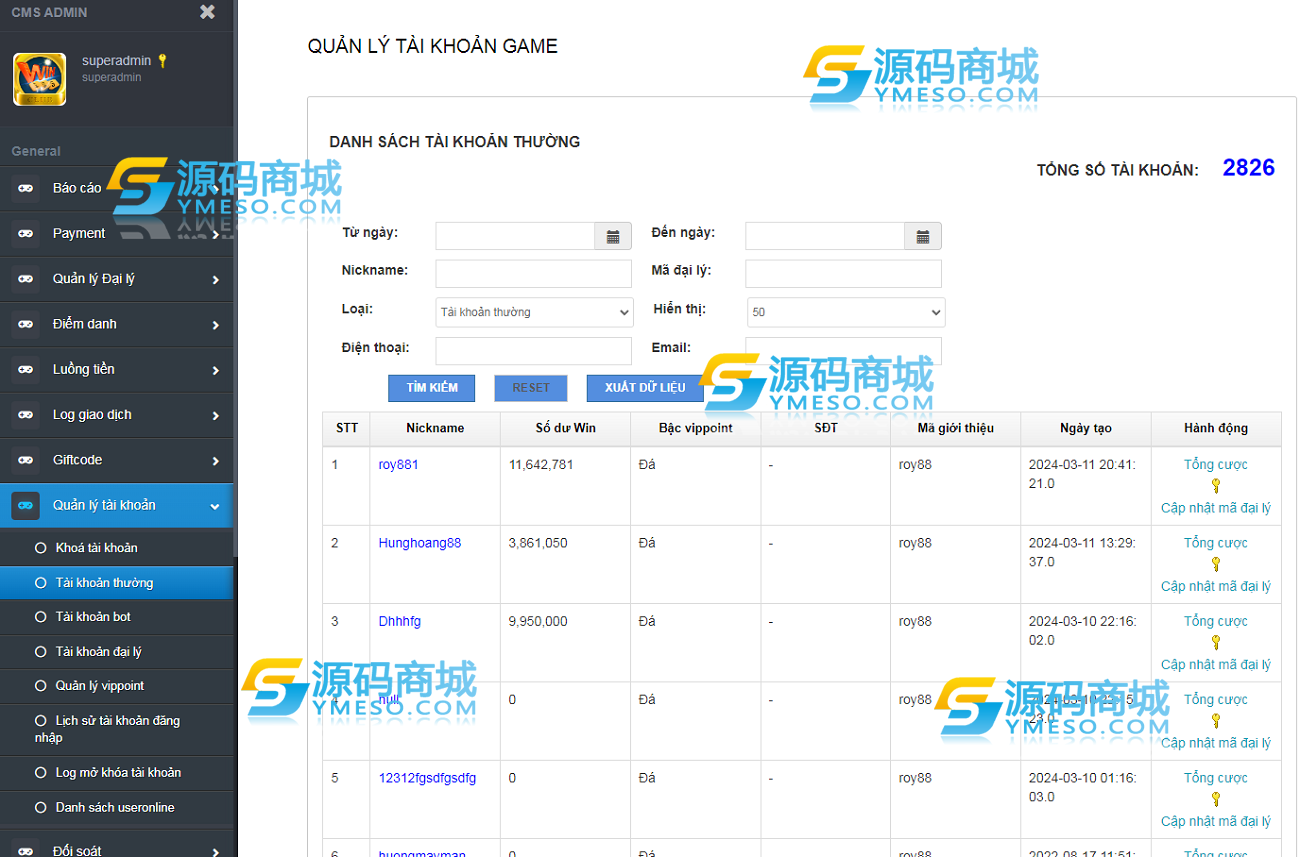Expand the Payment menu chevron

tap(215, 234)
